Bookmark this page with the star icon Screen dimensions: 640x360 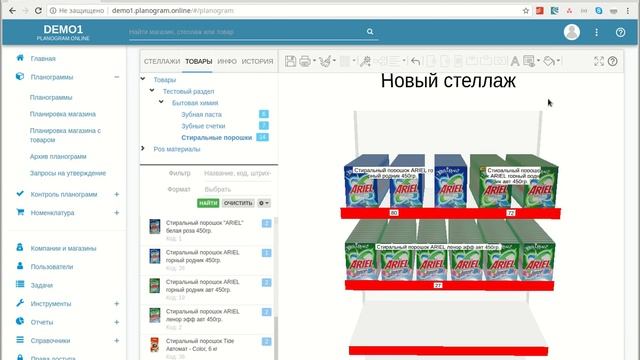click(x=526, y=11)
